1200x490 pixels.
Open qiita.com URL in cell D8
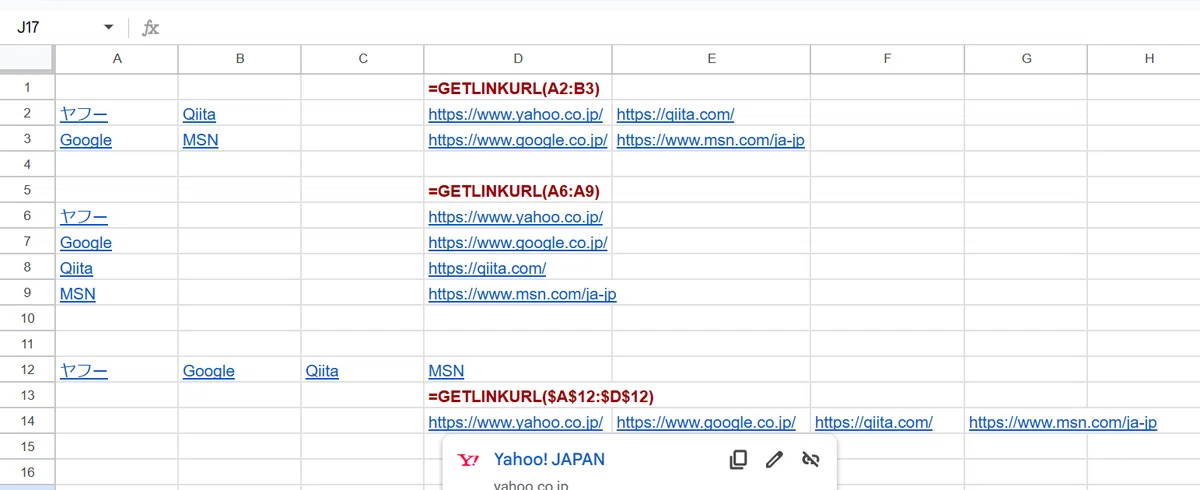[487, 268]
